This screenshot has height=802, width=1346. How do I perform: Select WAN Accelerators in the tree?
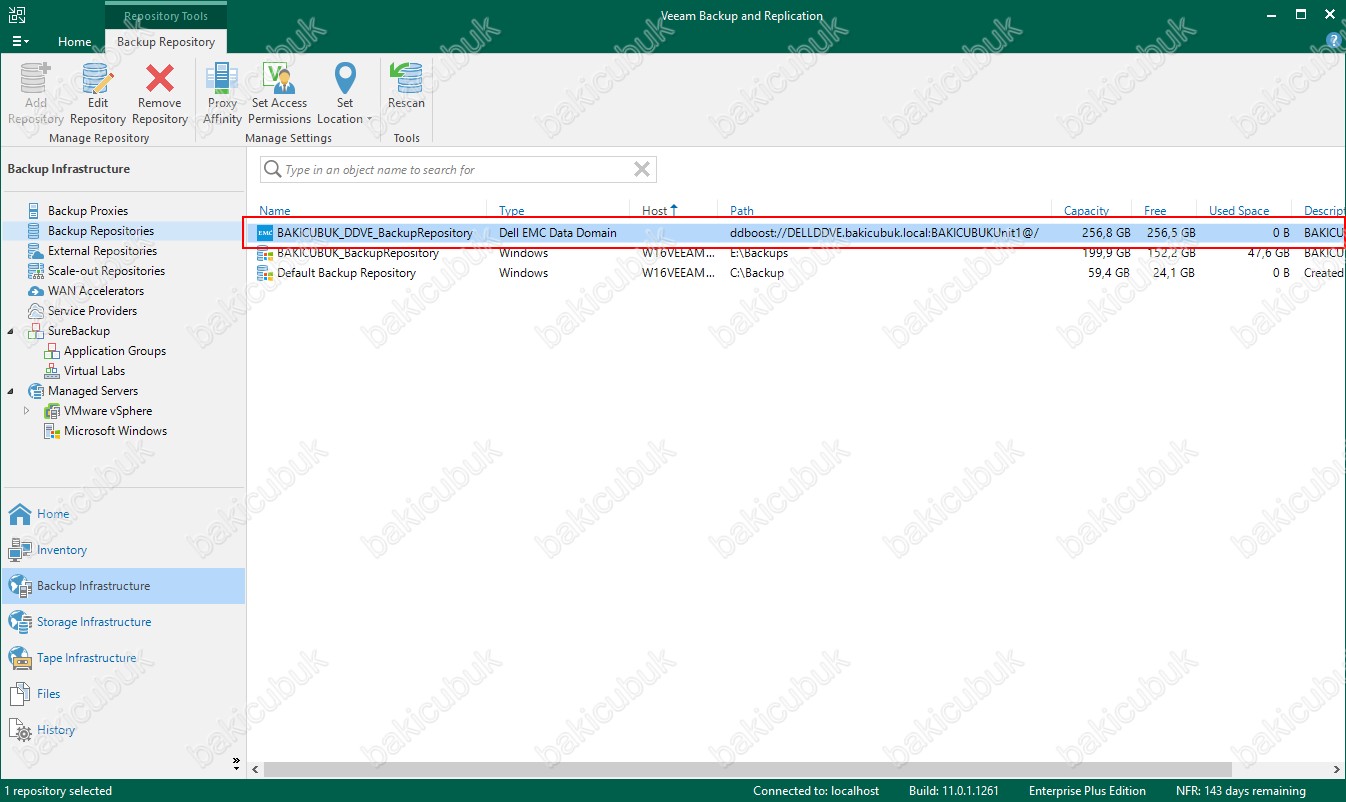point(96,291)
